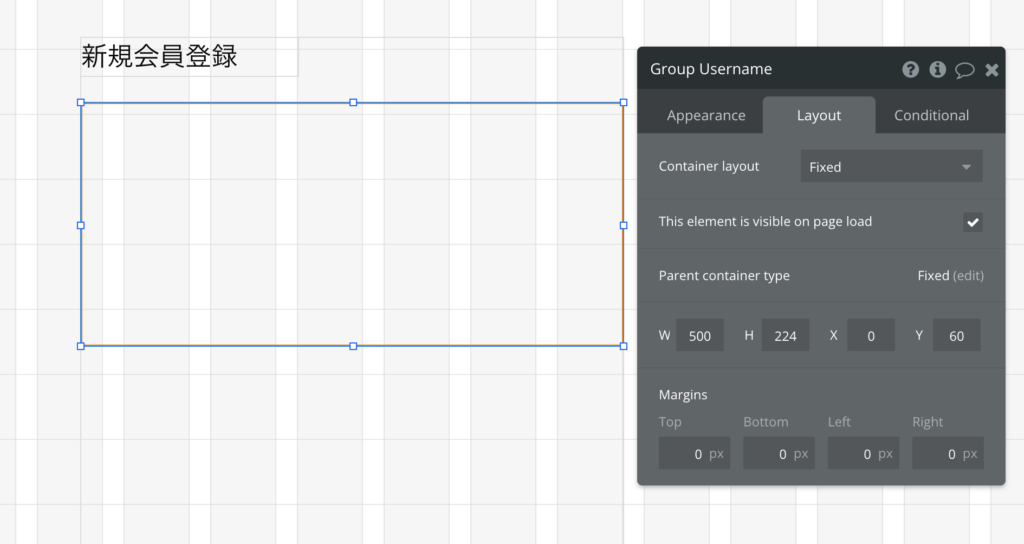
Task: Expand the Container layout dropdown
Action: tap(891, 167)
